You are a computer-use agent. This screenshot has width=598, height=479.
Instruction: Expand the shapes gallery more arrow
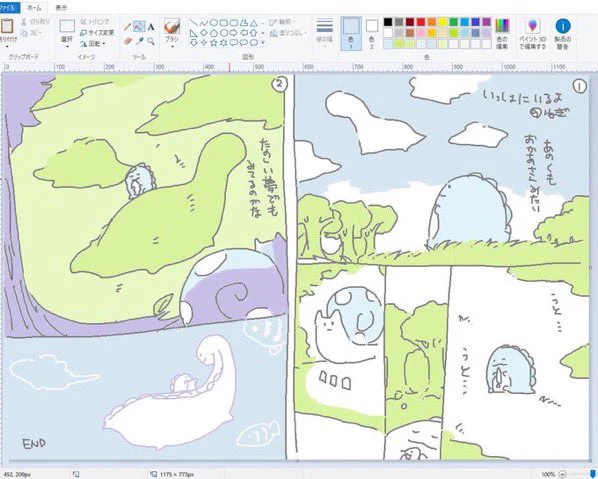263,43
